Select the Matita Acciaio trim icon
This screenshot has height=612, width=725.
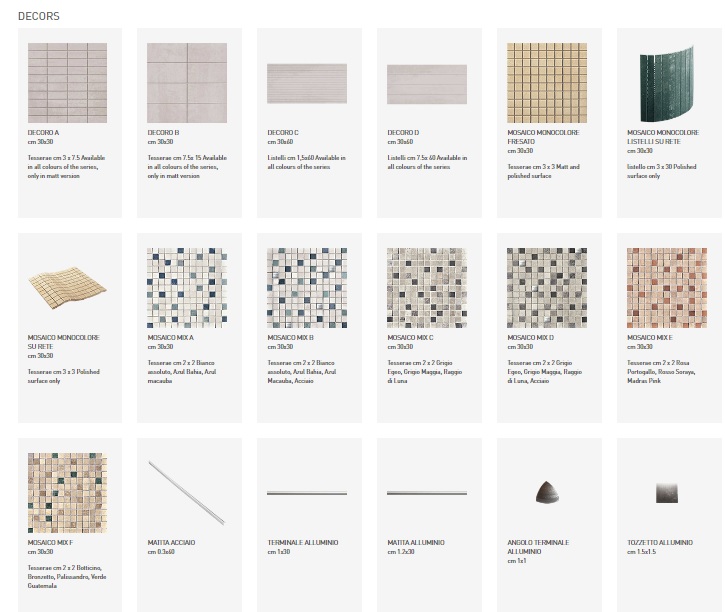pos(186,493)
